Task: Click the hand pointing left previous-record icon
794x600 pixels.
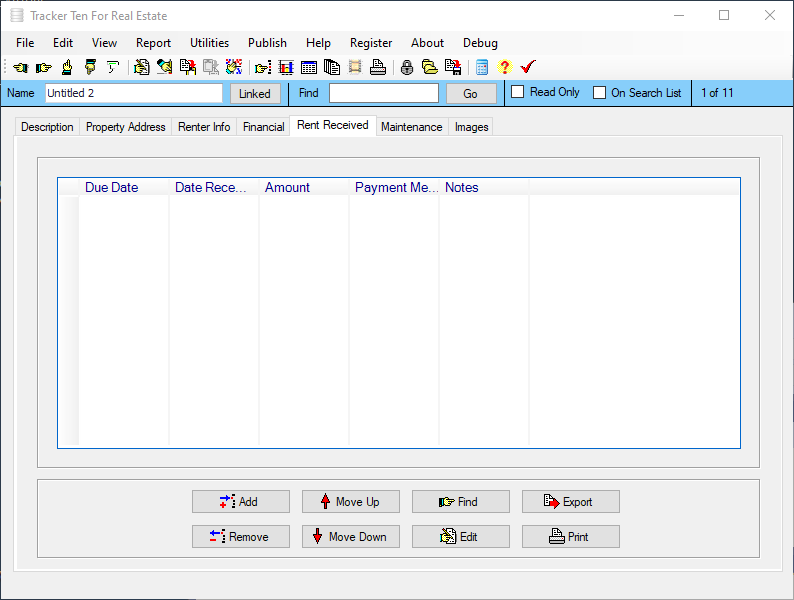Action: [21, 67]
